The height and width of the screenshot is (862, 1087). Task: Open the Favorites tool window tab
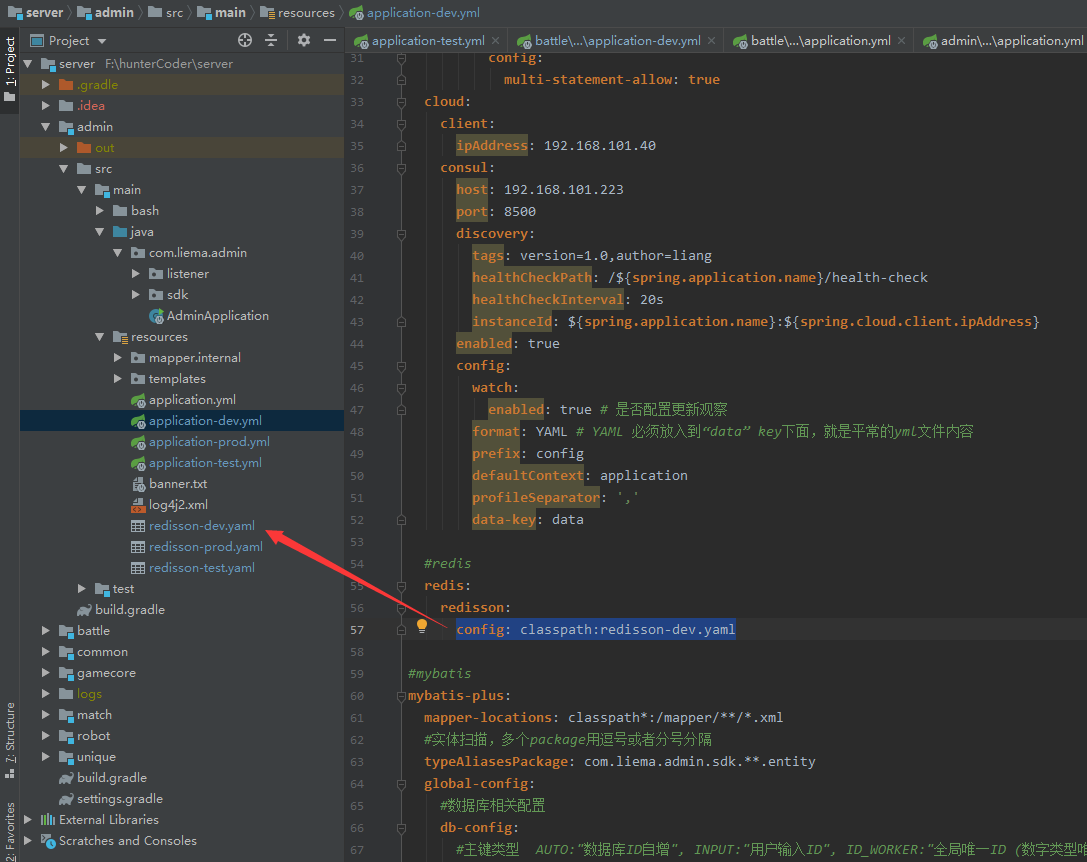(x=10, y=831)
